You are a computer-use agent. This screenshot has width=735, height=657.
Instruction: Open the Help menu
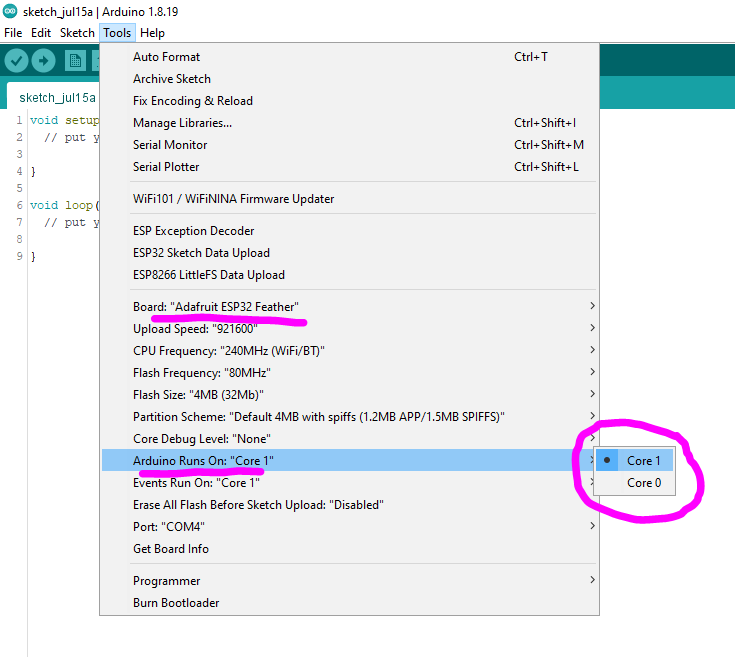point(152,33)
